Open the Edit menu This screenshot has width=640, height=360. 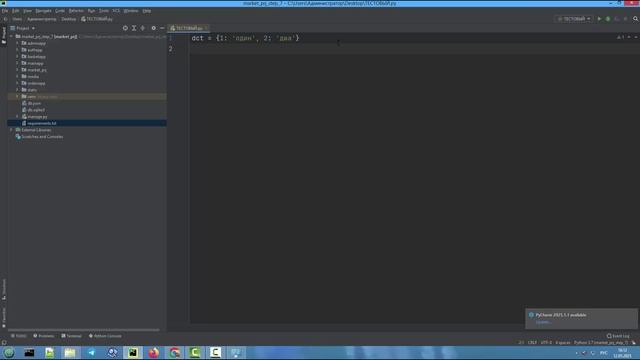pos(16,11)
